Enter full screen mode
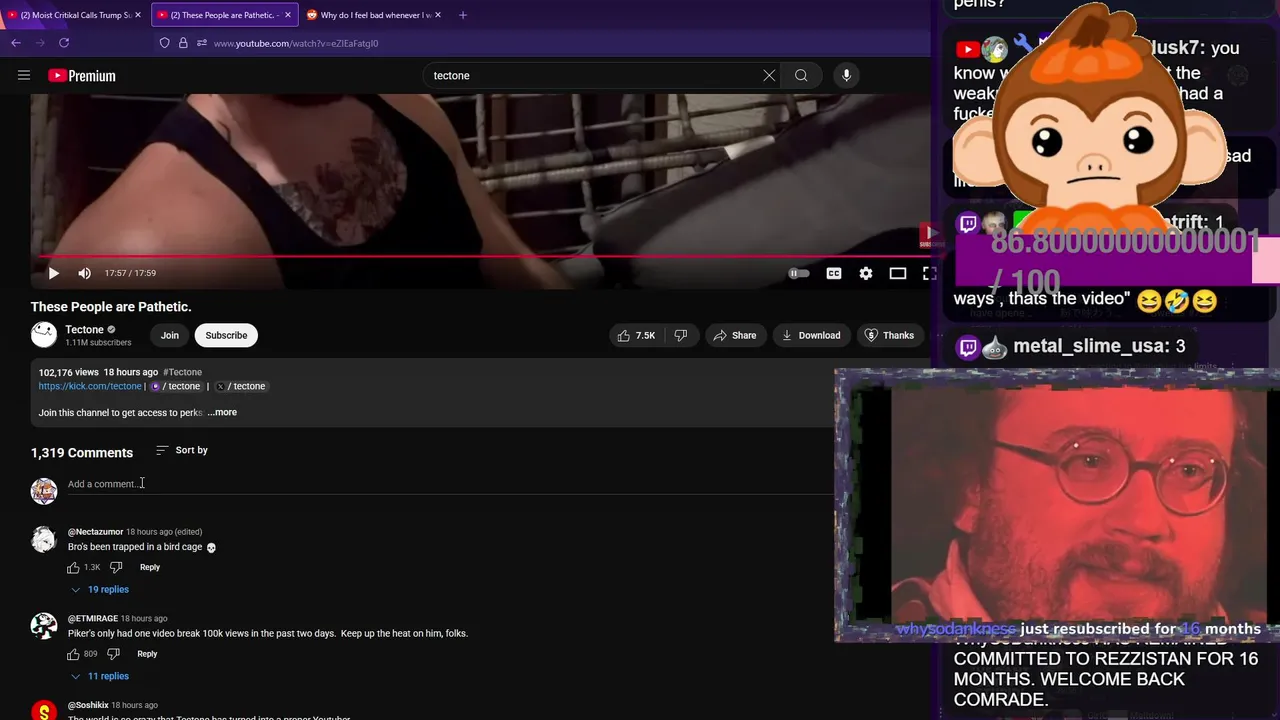Viewport: 1280px width, 720px height. (x=929, y=273)
